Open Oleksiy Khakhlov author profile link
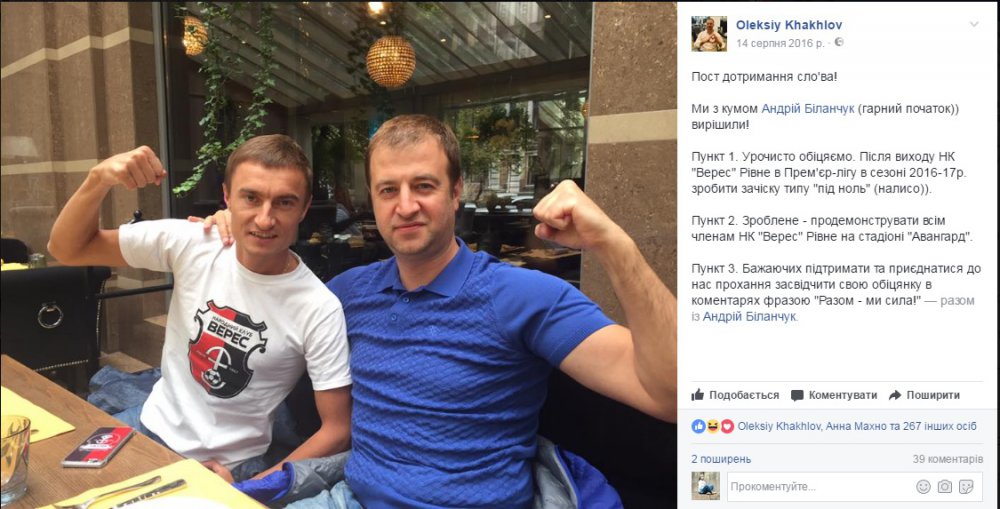 point(789,25)
